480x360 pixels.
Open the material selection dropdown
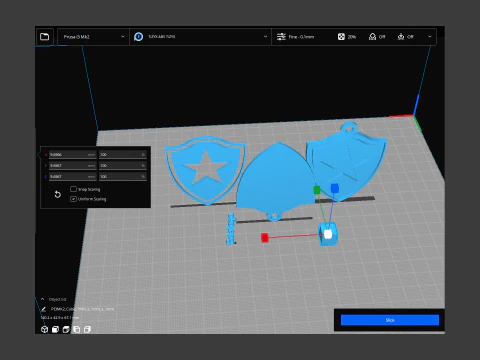click(200, 37)
